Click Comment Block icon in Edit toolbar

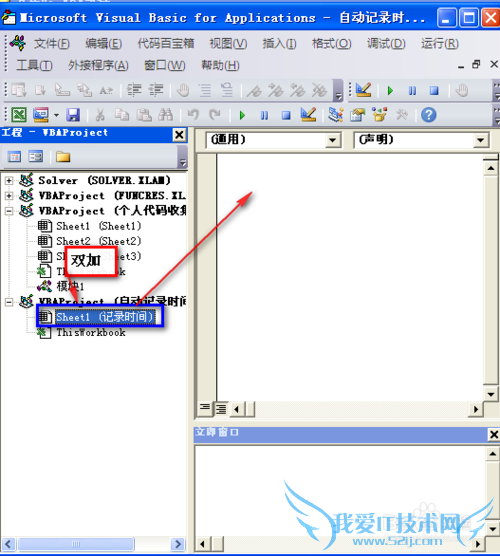click(x=205, y=90)
